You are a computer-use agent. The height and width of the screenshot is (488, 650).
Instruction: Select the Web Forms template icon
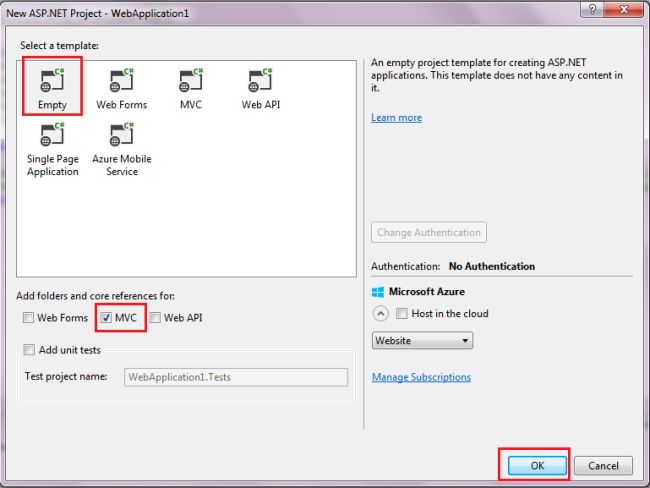pyautogui.click(x=121, y=80)
